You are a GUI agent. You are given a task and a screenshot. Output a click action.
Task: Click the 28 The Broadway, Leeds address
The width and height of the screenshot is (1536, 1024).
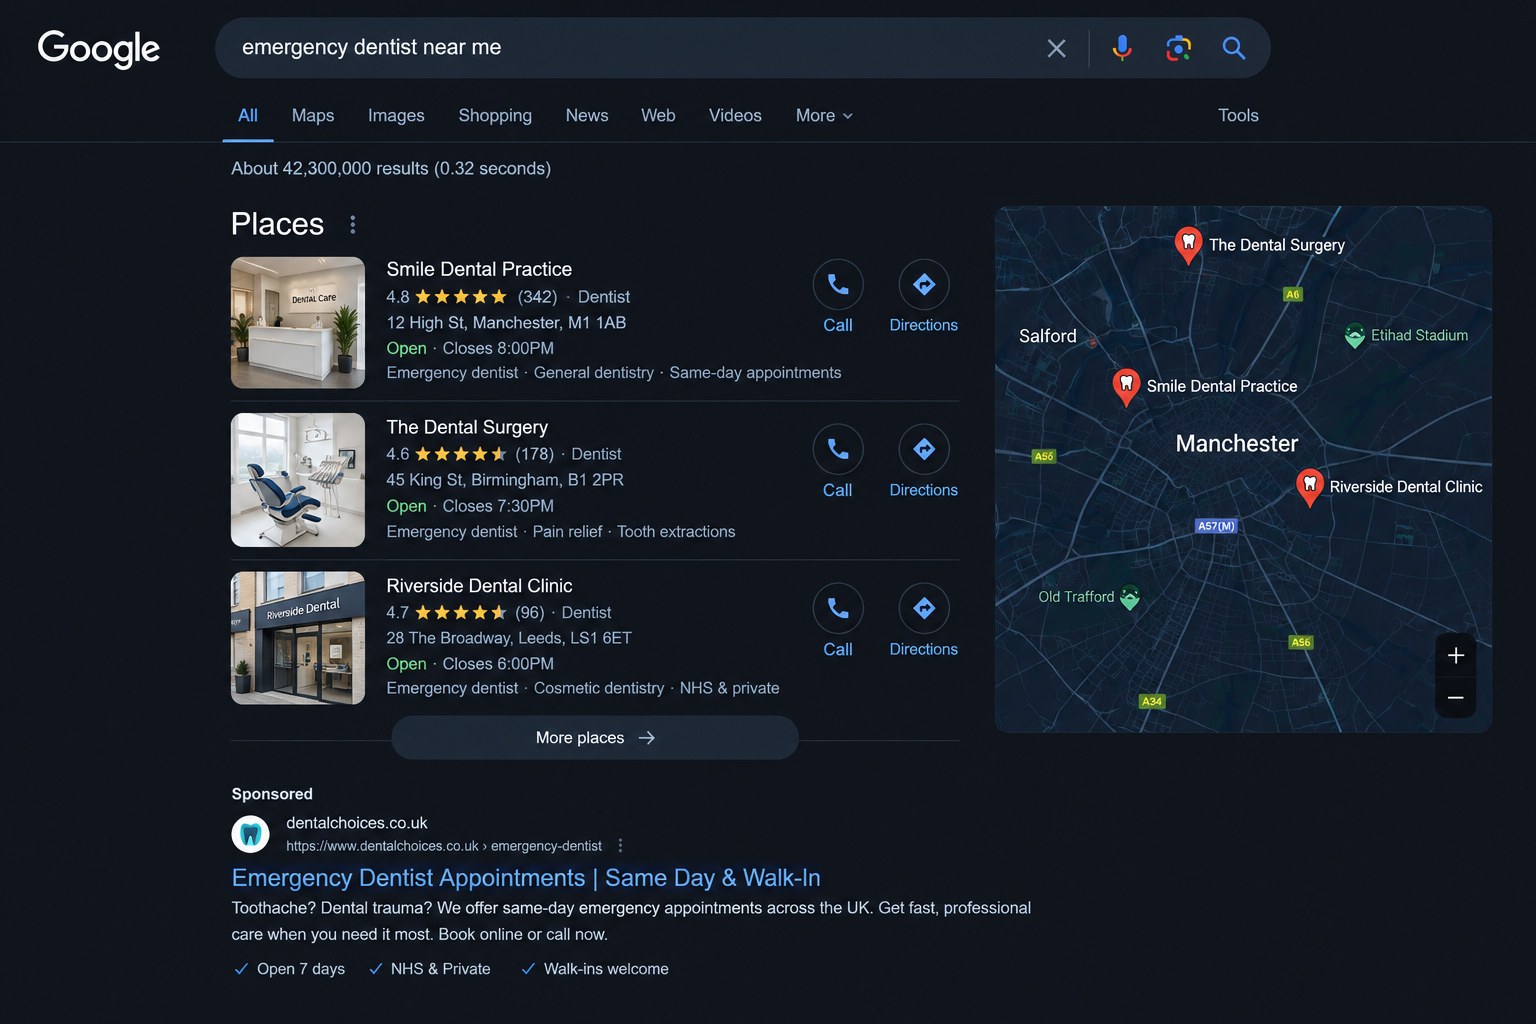coord(509,638)
